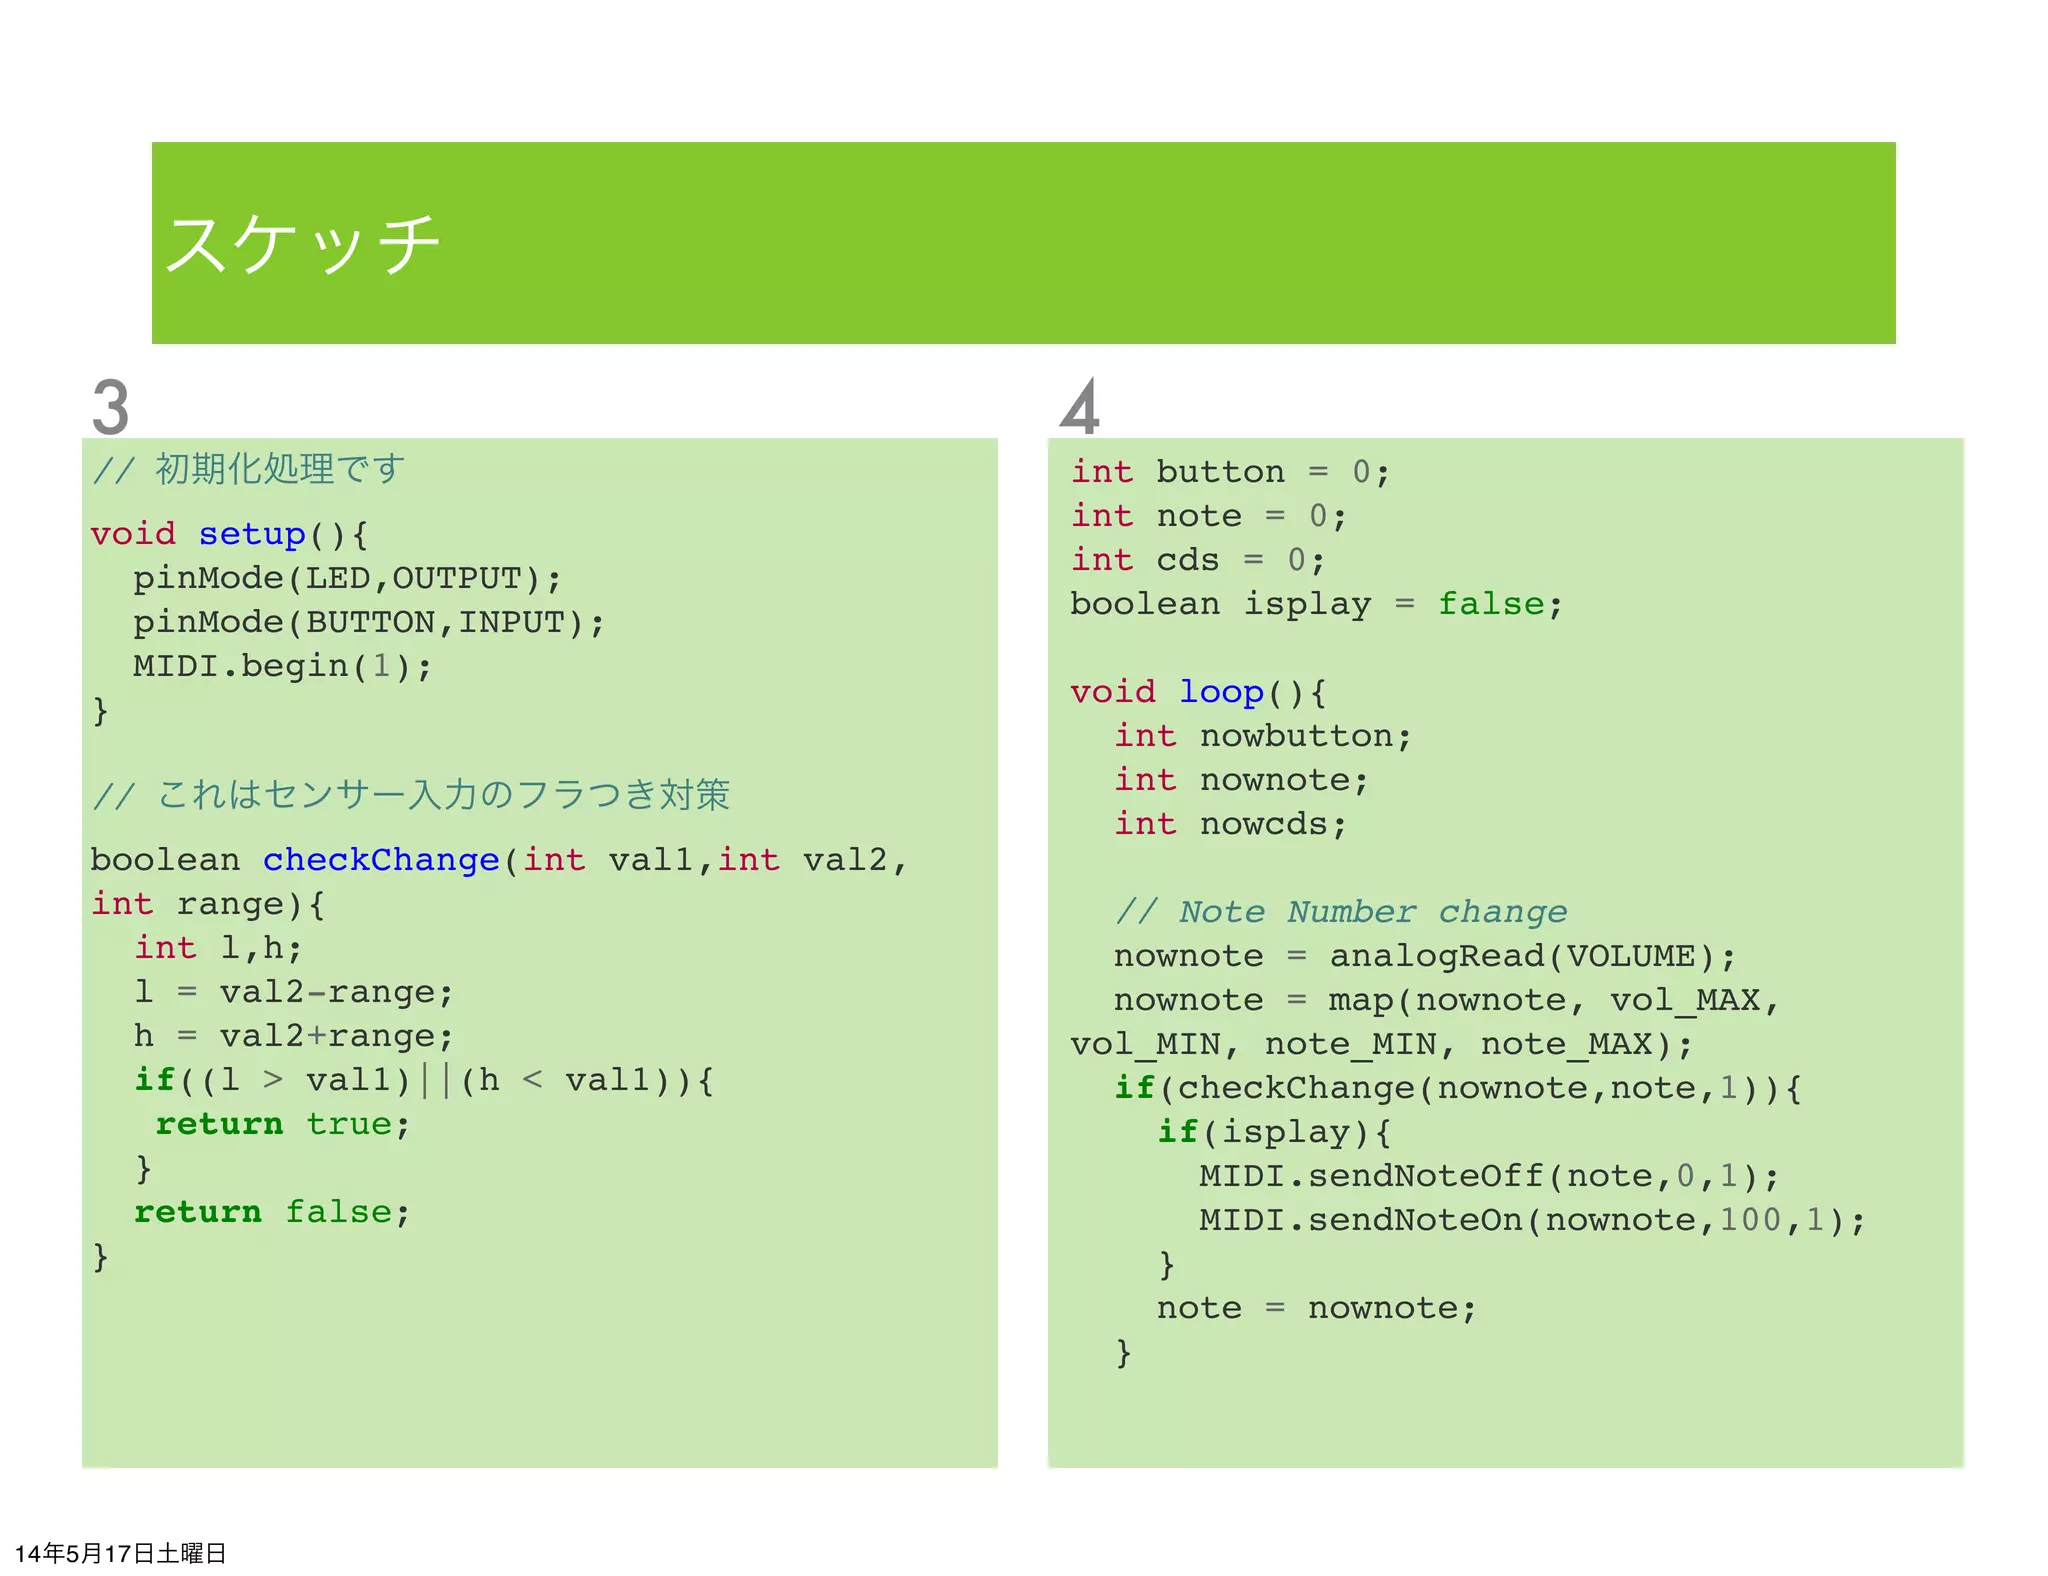Image resolution: width=2048 pixels, height=1576 pixels.
Task: Click the line return true;
Action: pos(282,1124)
